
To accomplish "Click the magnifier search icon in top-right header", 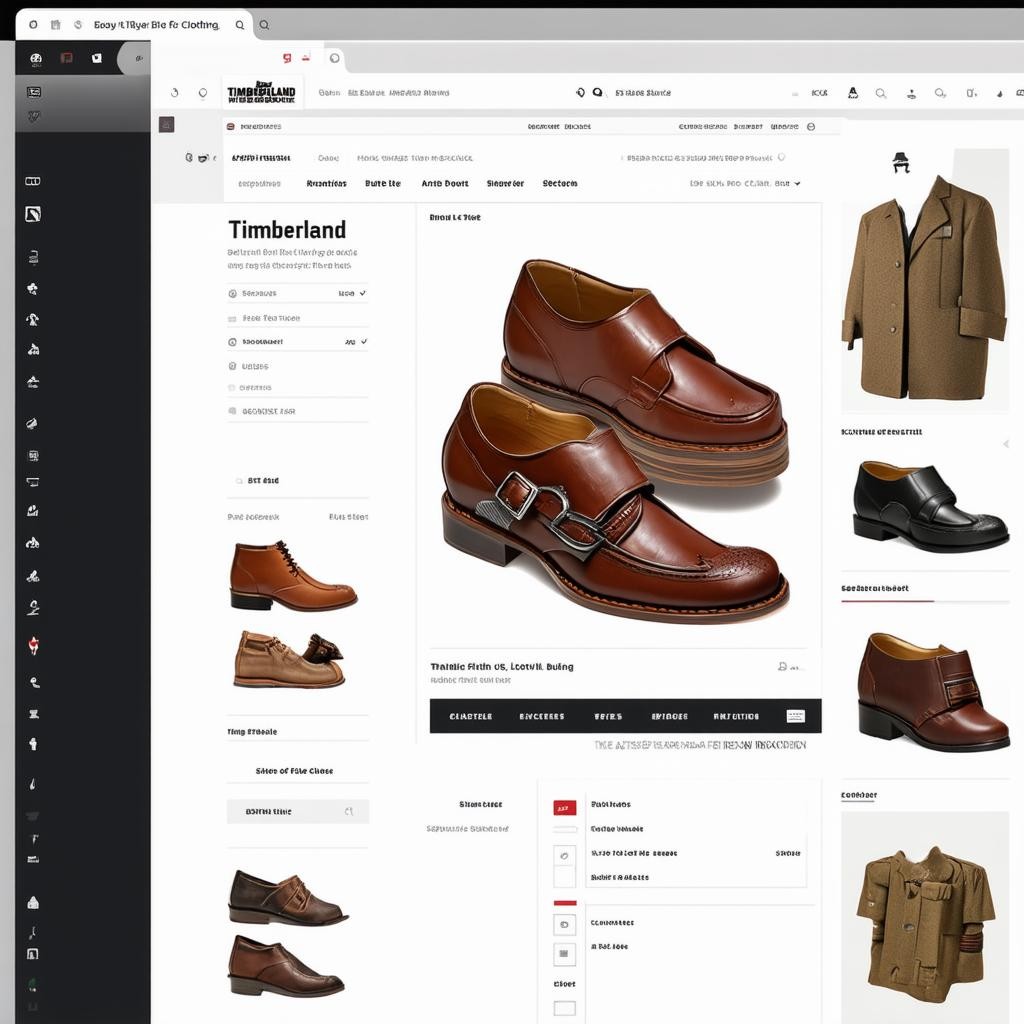I will (881, 93).
